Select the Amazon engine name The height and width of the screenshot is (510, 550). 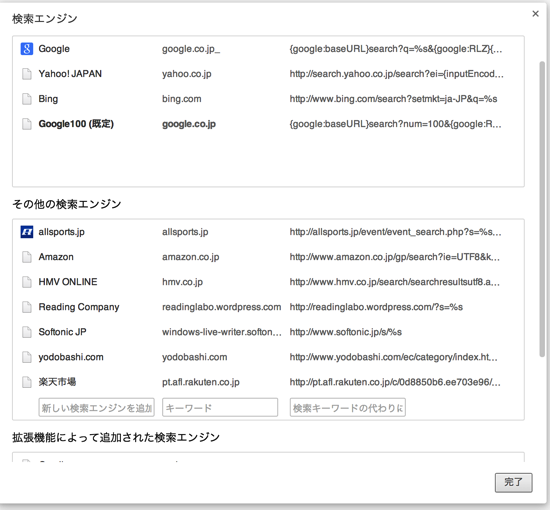56,257
